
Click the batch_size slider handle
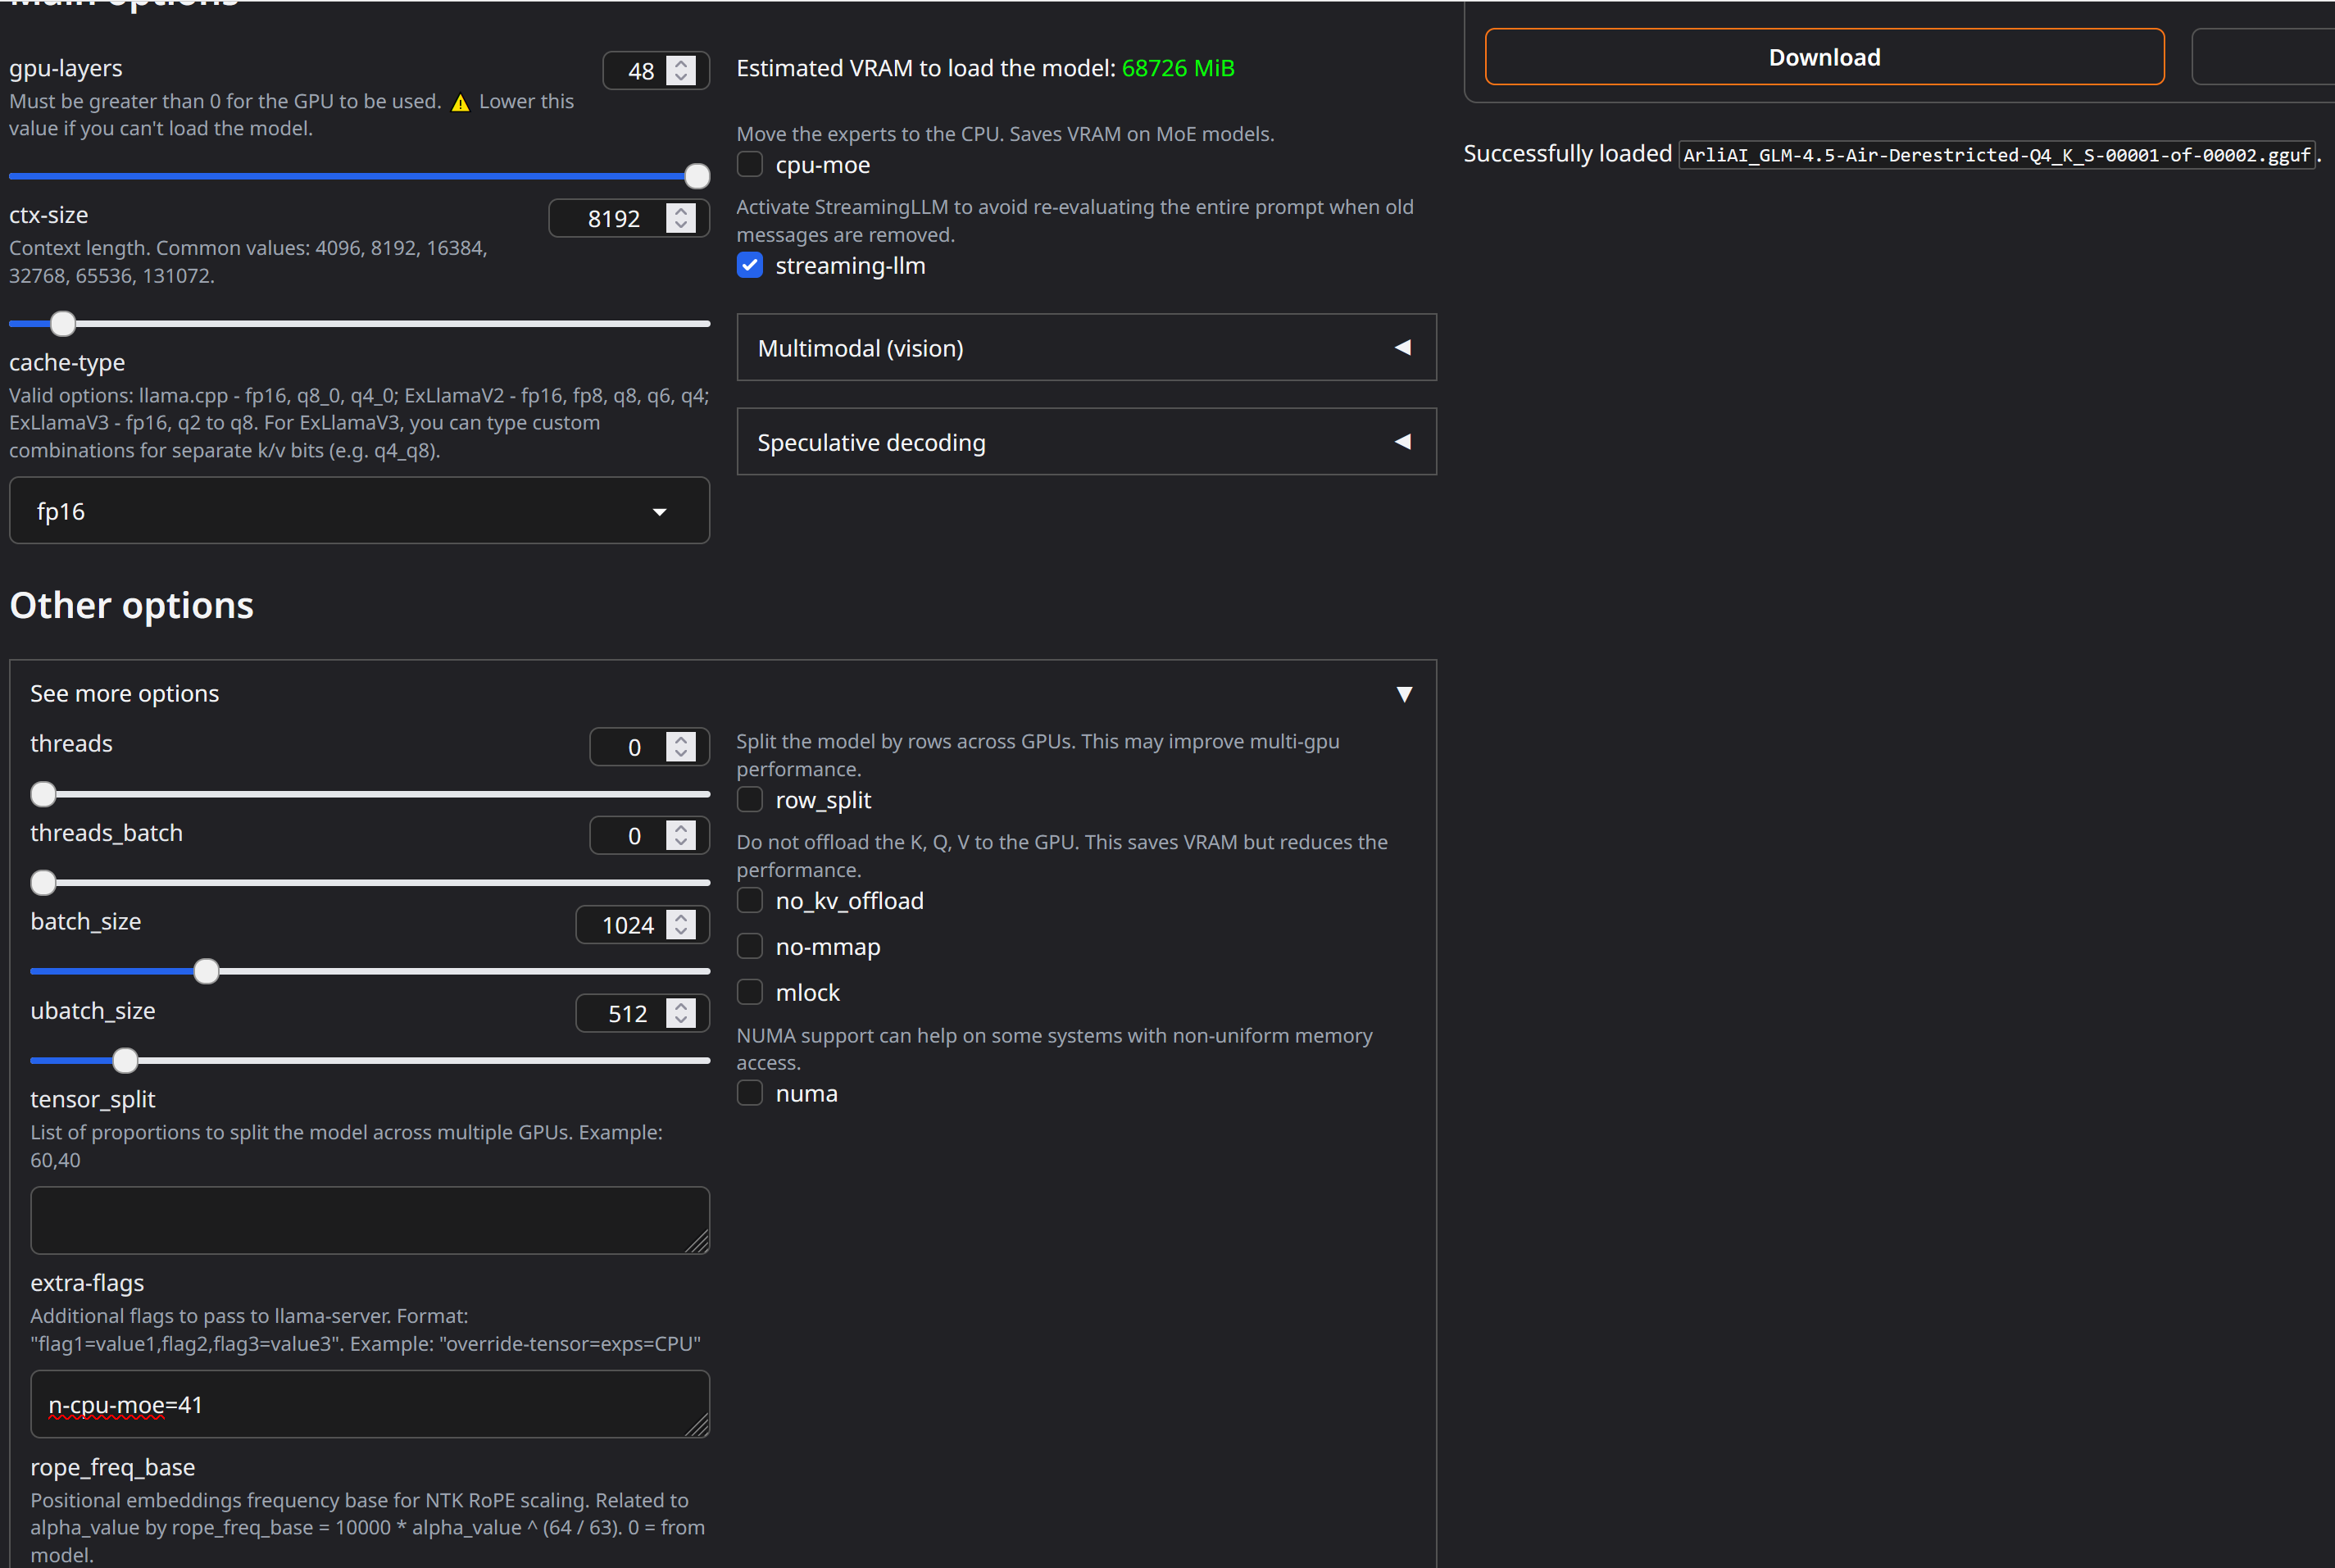point(206,971)
